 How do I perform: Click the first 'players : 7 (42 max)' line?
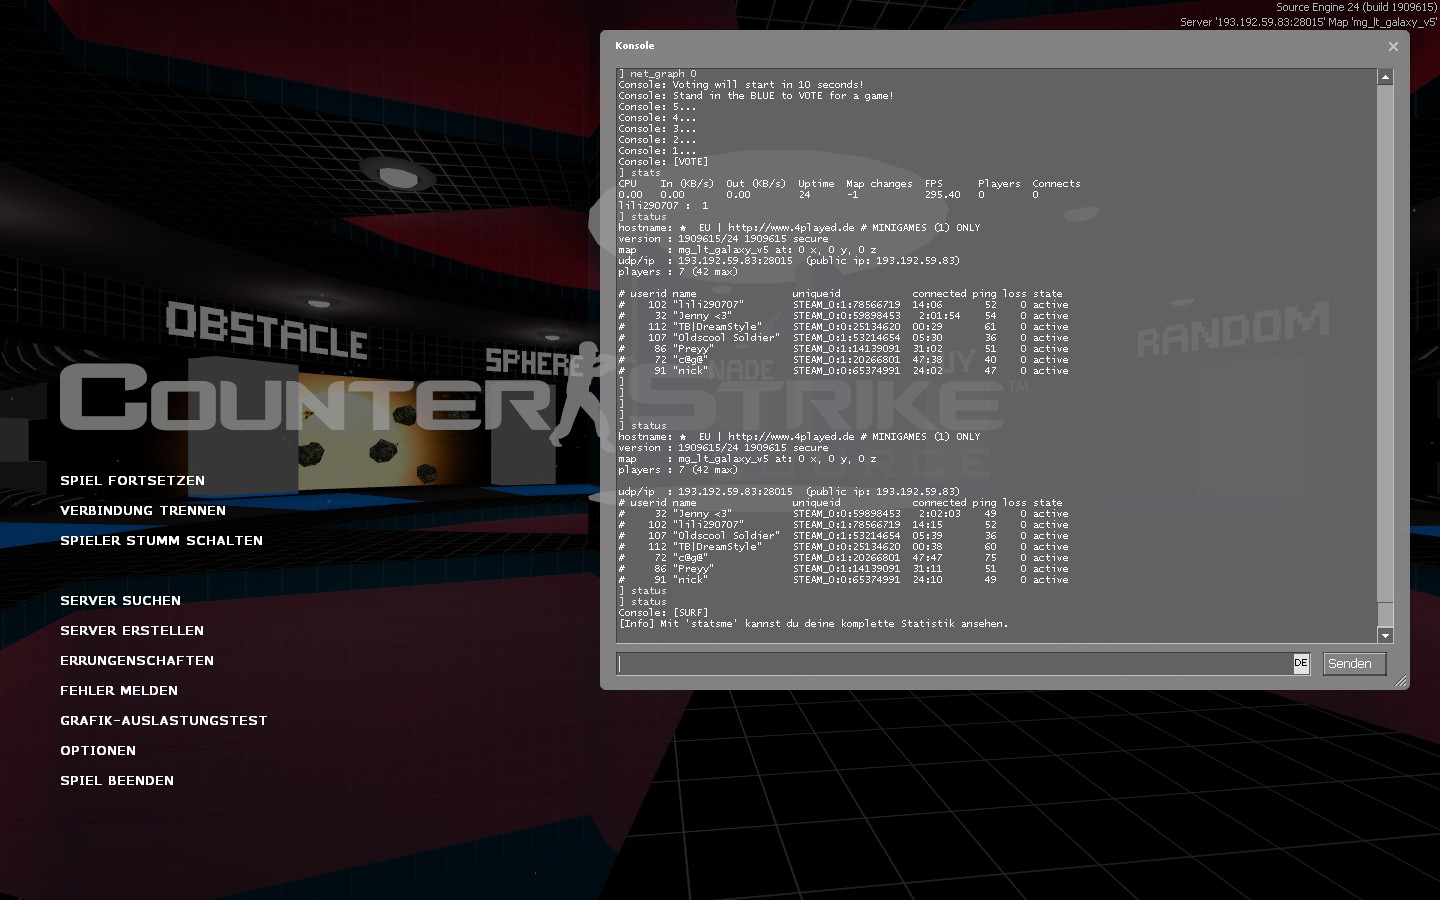coord(678,272)
